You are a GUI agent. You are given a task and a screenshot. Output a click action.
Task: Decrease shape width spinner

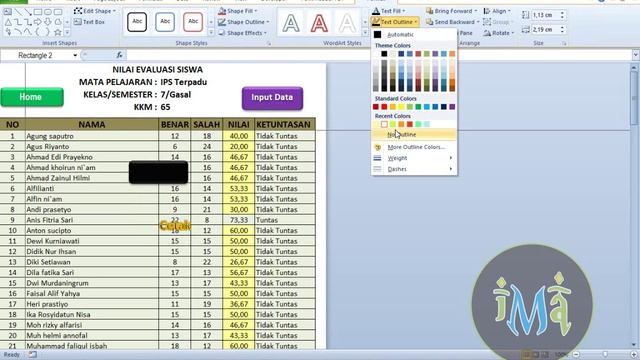[562, 32]
